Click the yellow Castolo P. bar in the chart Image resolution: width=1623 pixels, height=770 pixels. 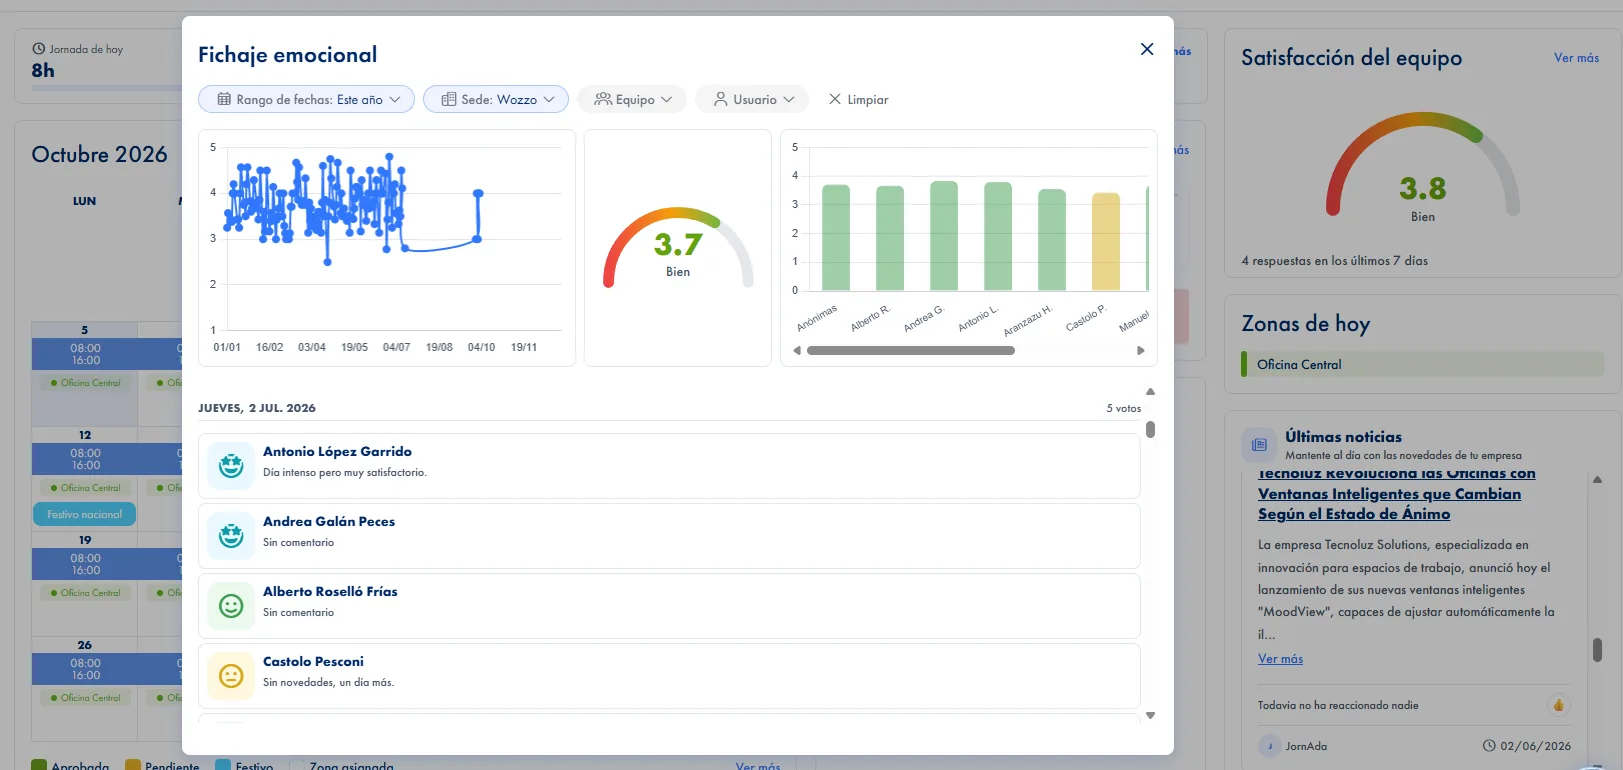[x=1106, y=242]
